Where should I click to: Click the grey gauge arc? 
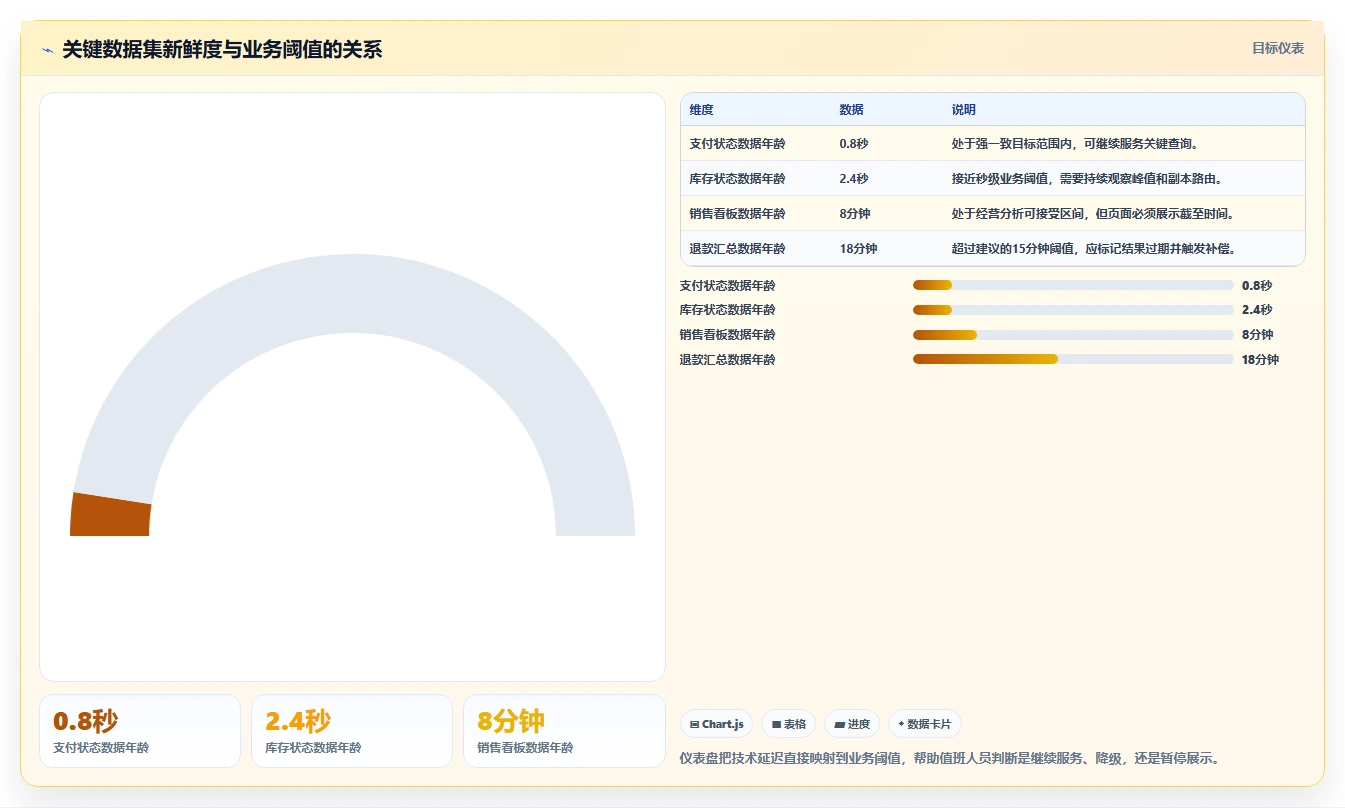352,295
